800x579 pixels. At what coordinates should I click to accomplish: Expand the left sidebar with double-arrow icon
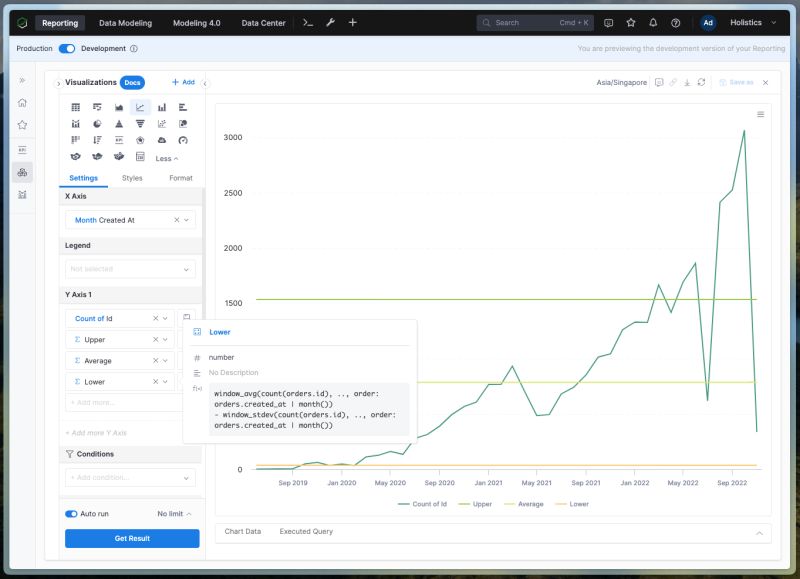pos(22,80)
